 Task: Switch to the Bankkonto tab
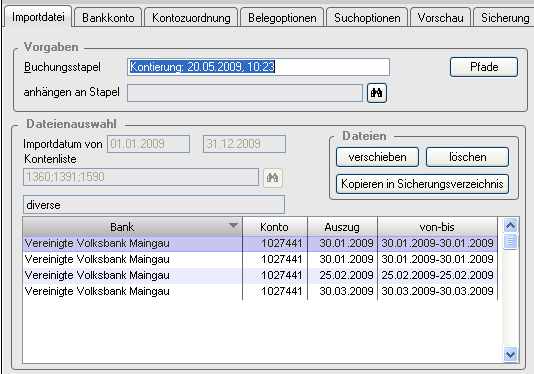pyautogui.click(x=108, y=18)
